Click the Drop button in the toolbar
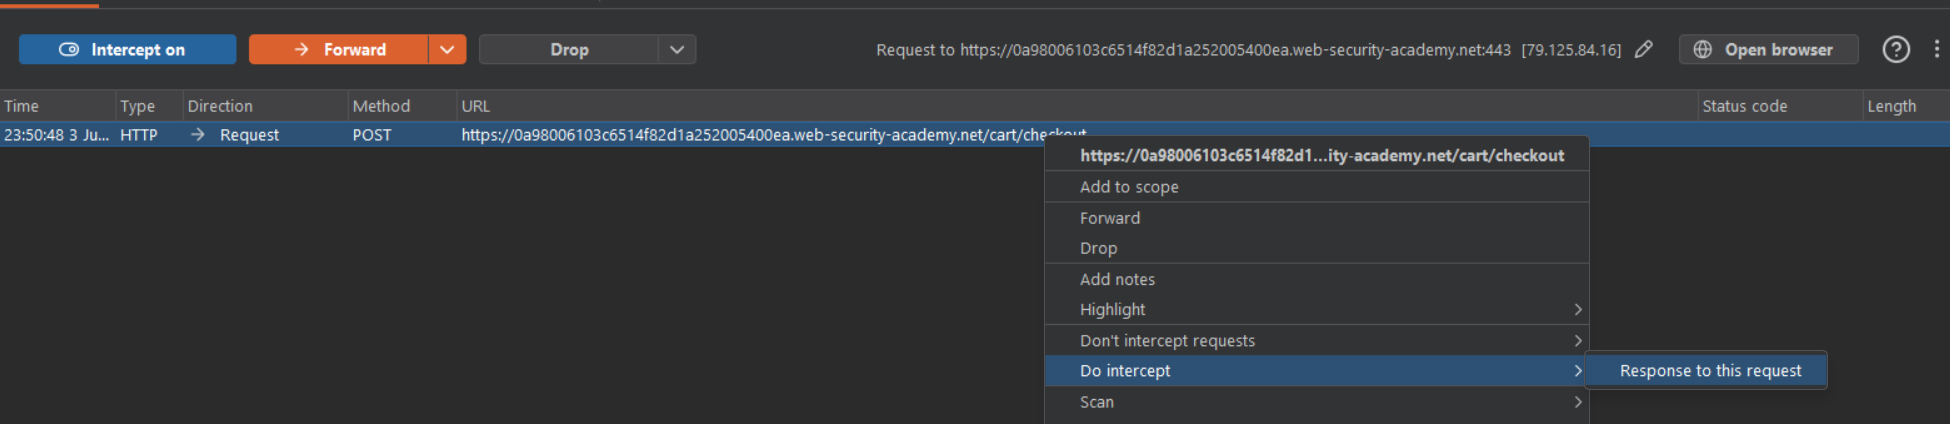 pyautogui.click(x=569, y=49)
